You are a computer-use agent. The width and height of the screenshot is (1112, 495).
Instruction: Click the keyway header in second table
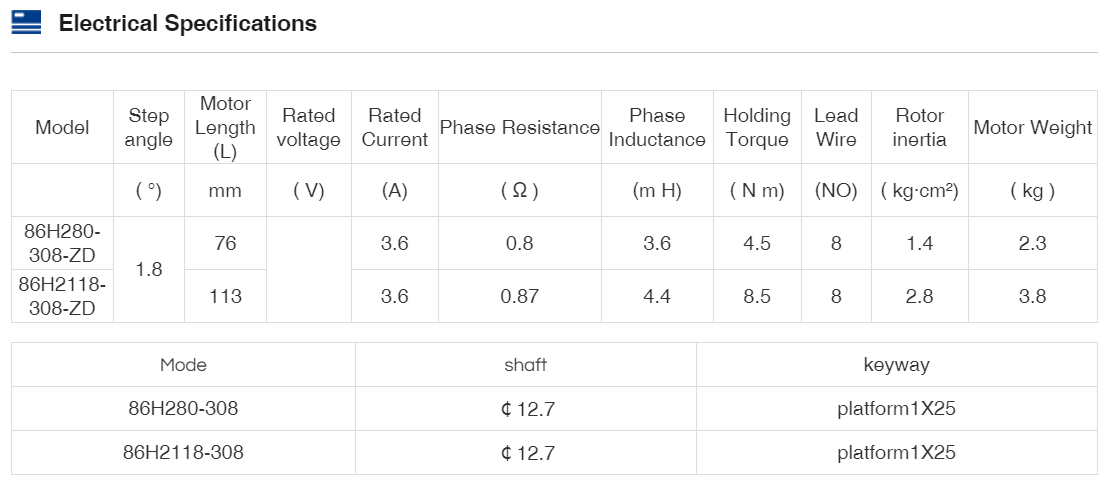click(896, 365)
